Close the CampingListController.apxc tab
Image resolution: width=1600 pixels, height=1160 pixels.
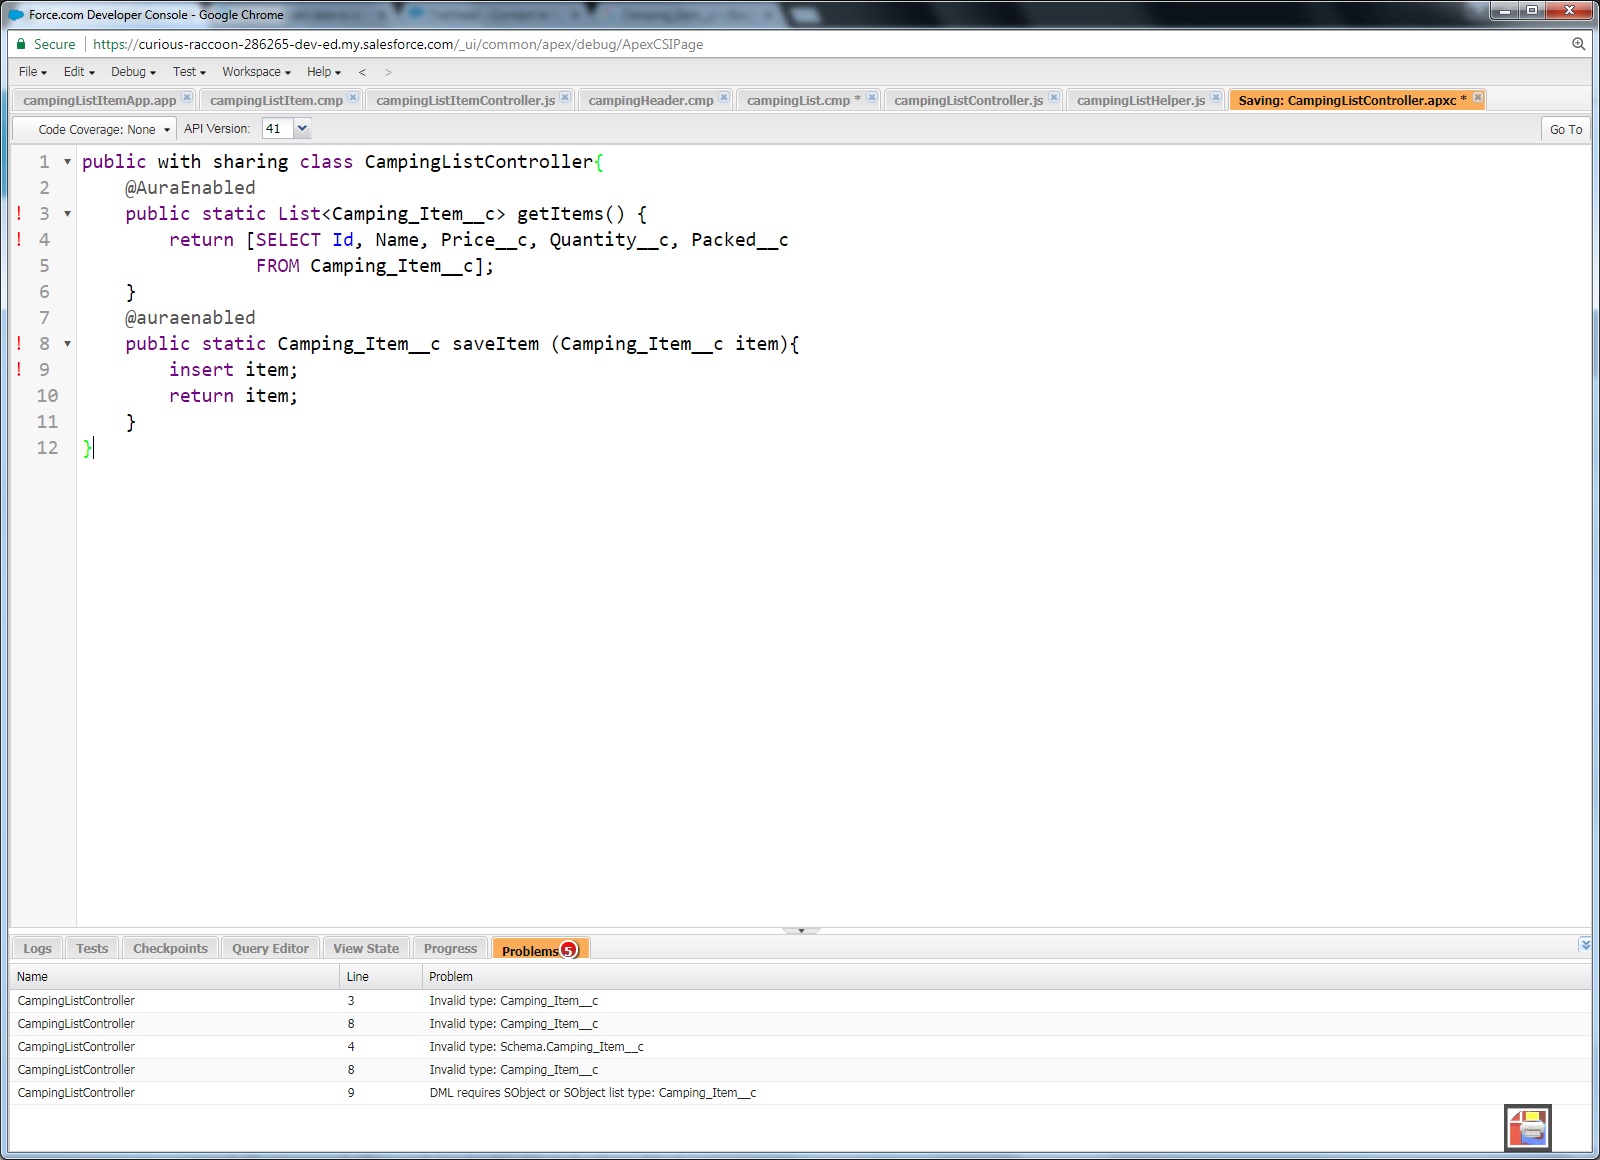pyautogui.click(x=1478, y=97)
